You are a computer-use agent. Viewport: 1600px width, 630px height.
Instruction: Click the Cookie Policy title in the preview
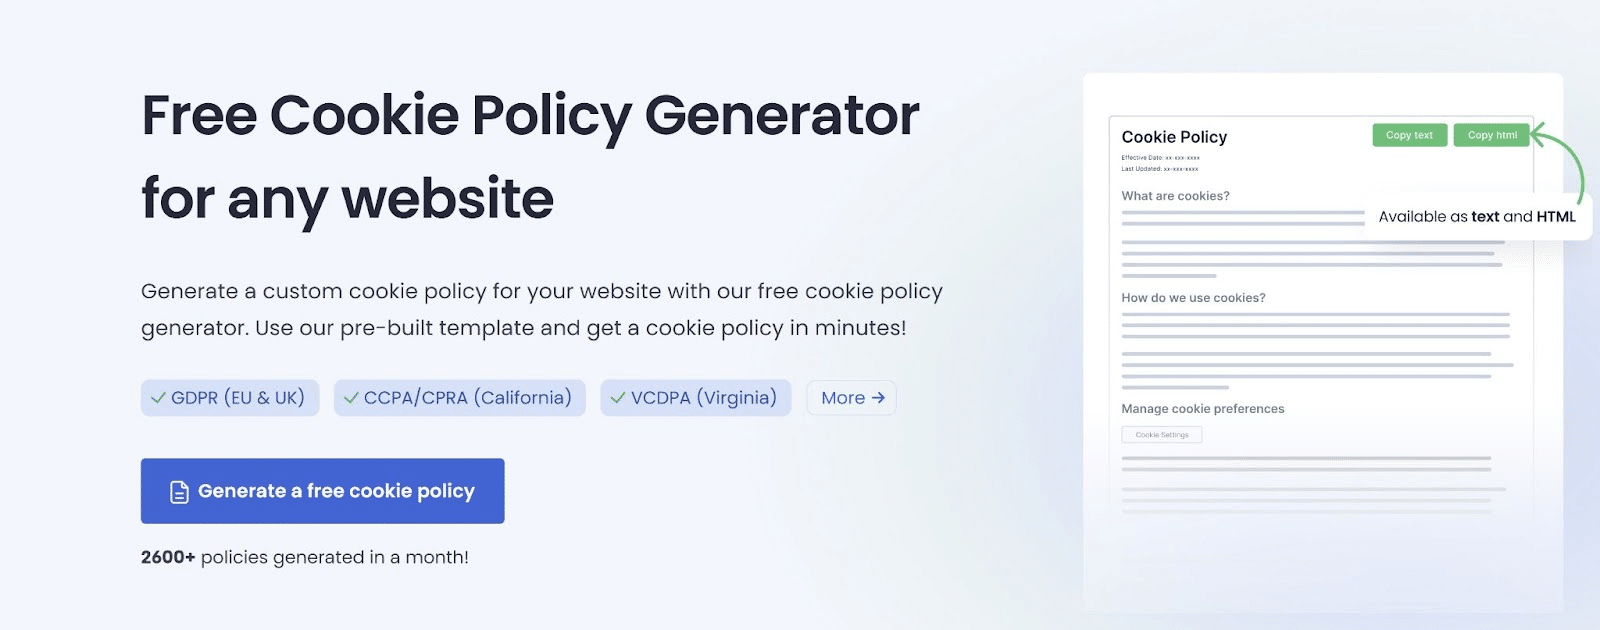coord(1174,137)
